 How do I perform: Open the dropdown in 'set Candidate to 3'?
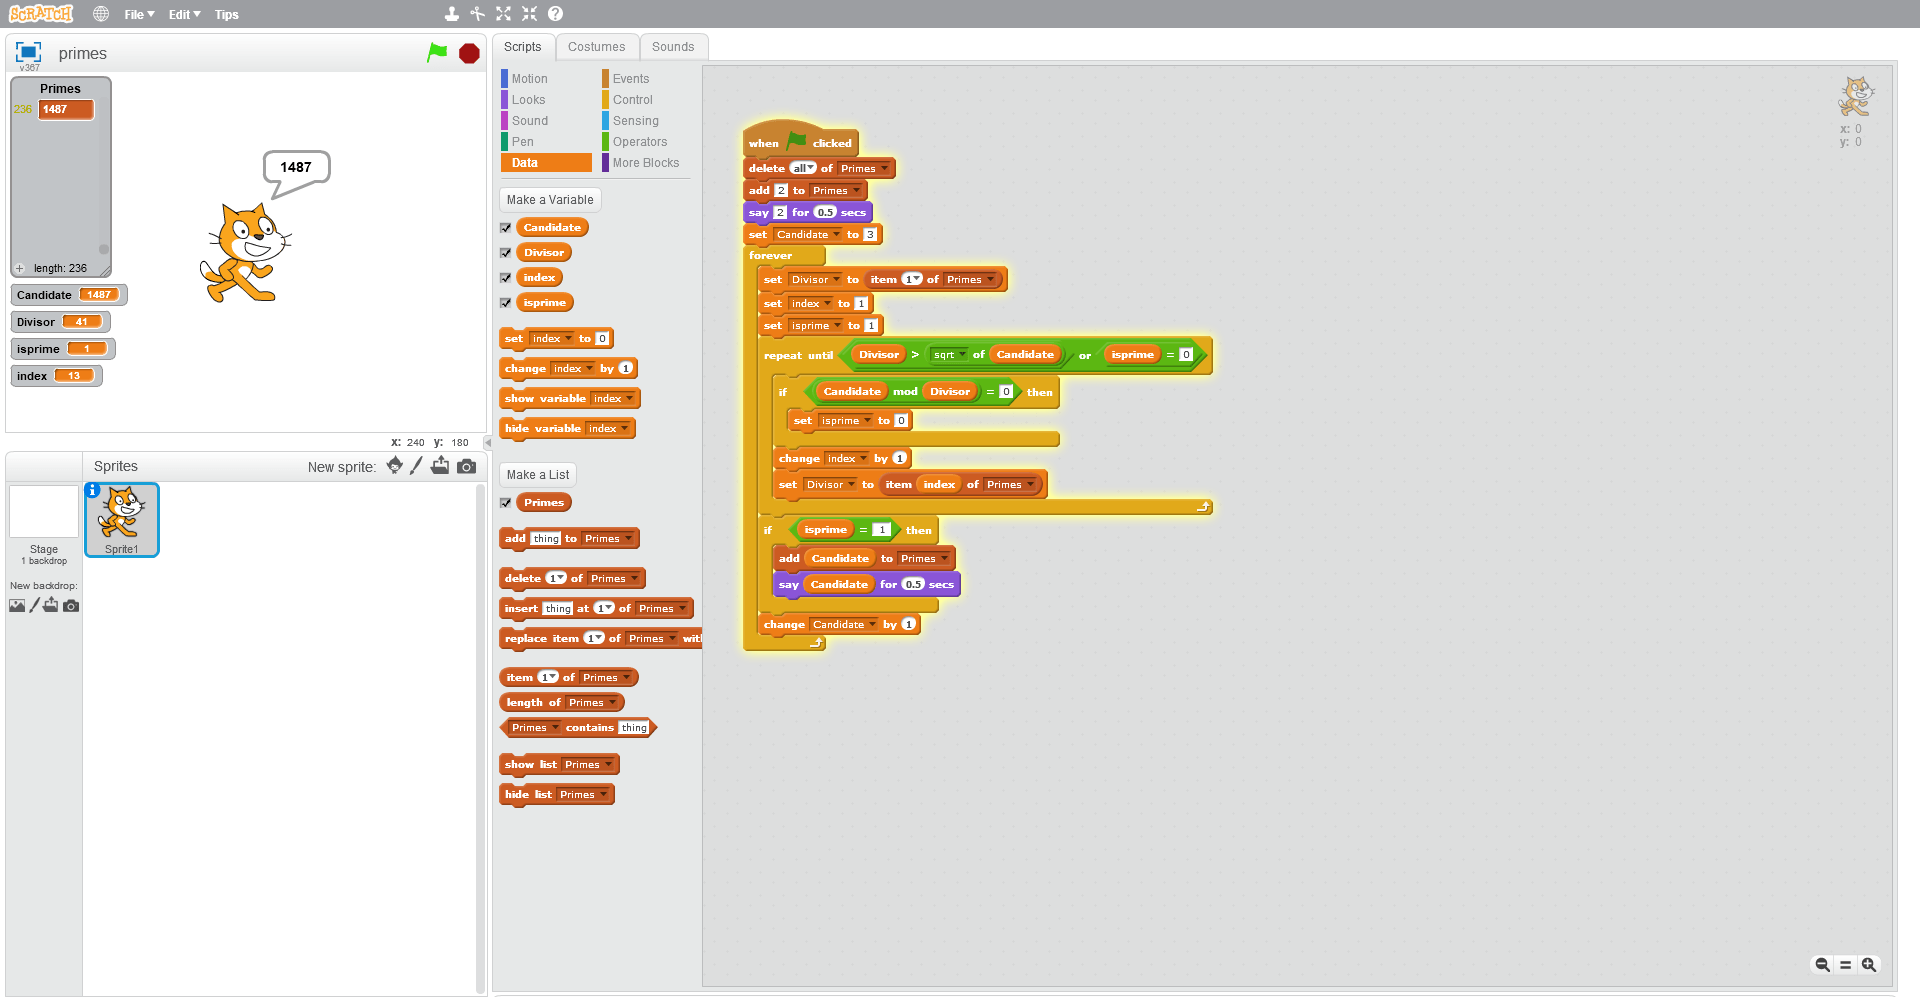coord(838,234)
